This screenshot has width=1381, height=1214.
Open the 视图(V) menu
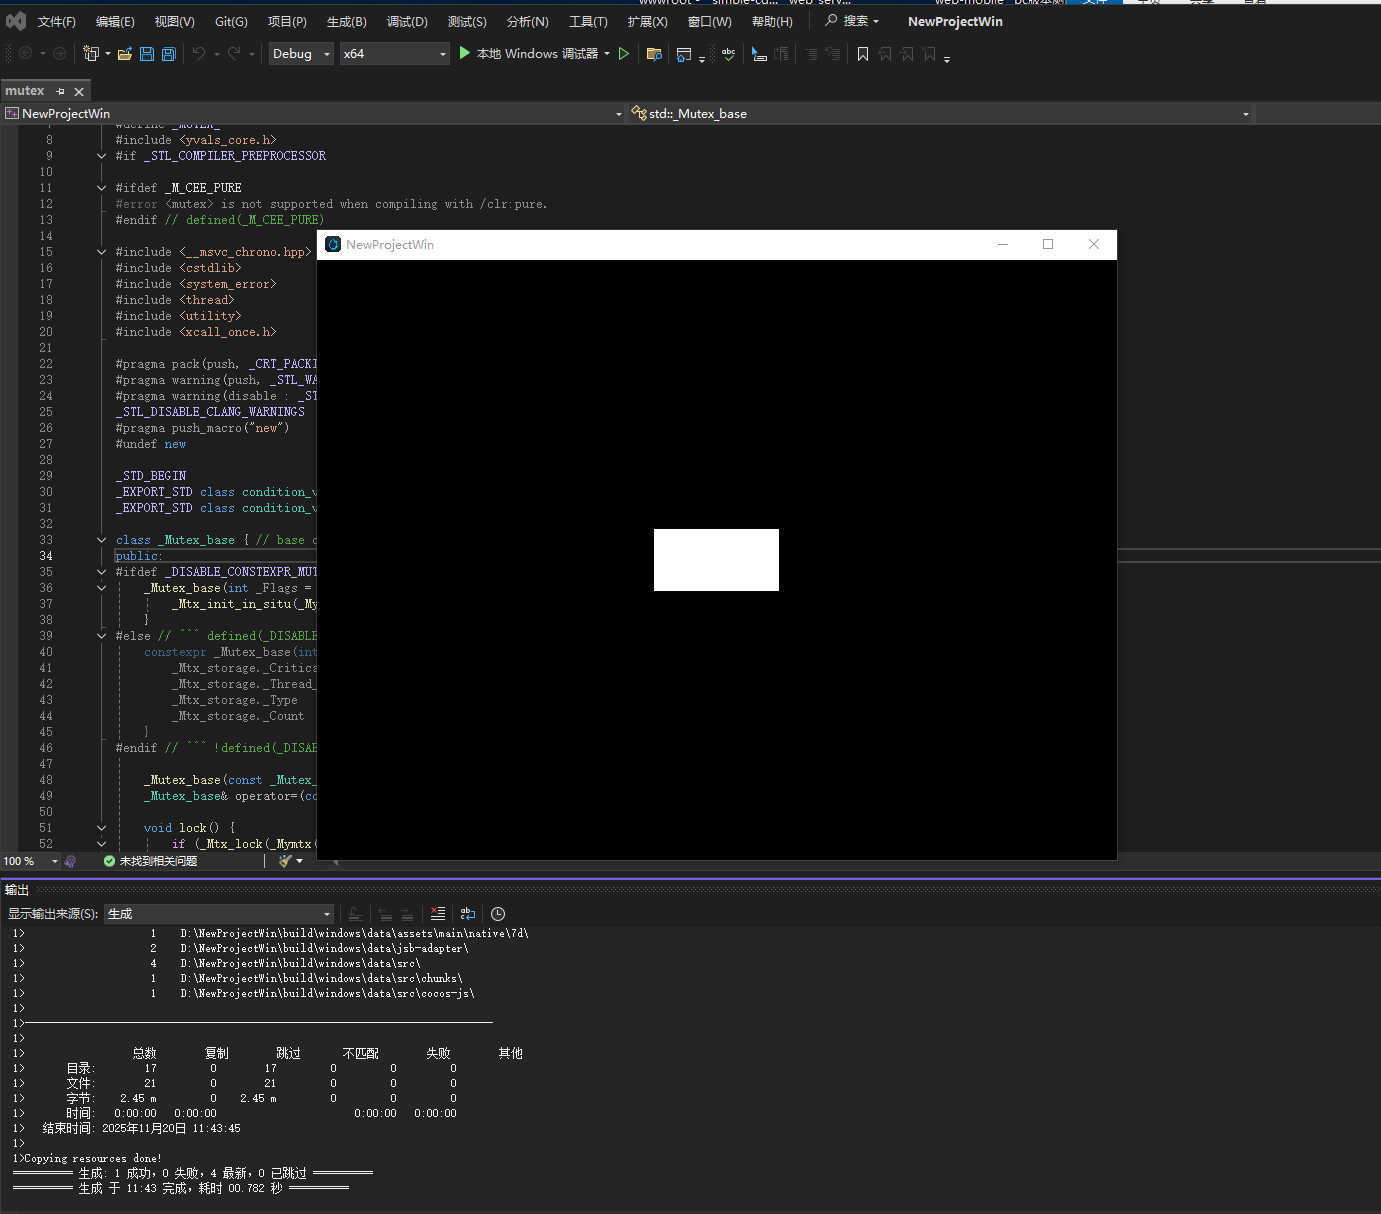point(175,22)
